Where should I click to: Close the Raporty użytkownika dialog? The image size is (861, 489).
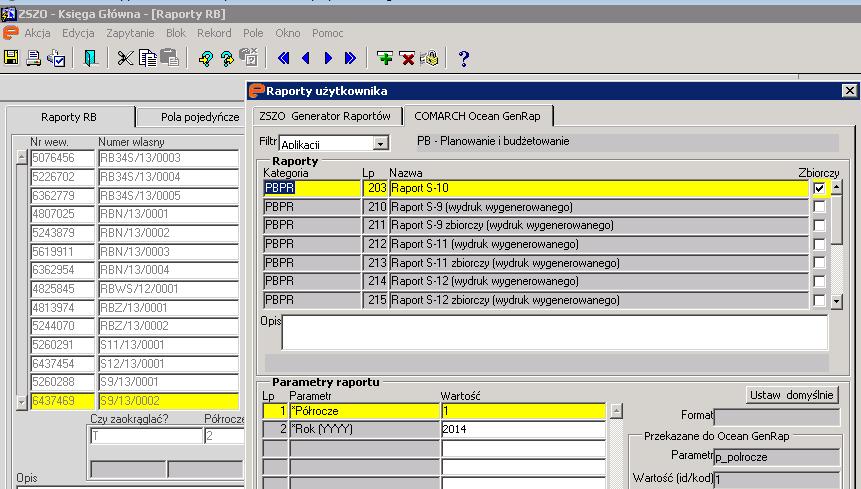[849, 91]
